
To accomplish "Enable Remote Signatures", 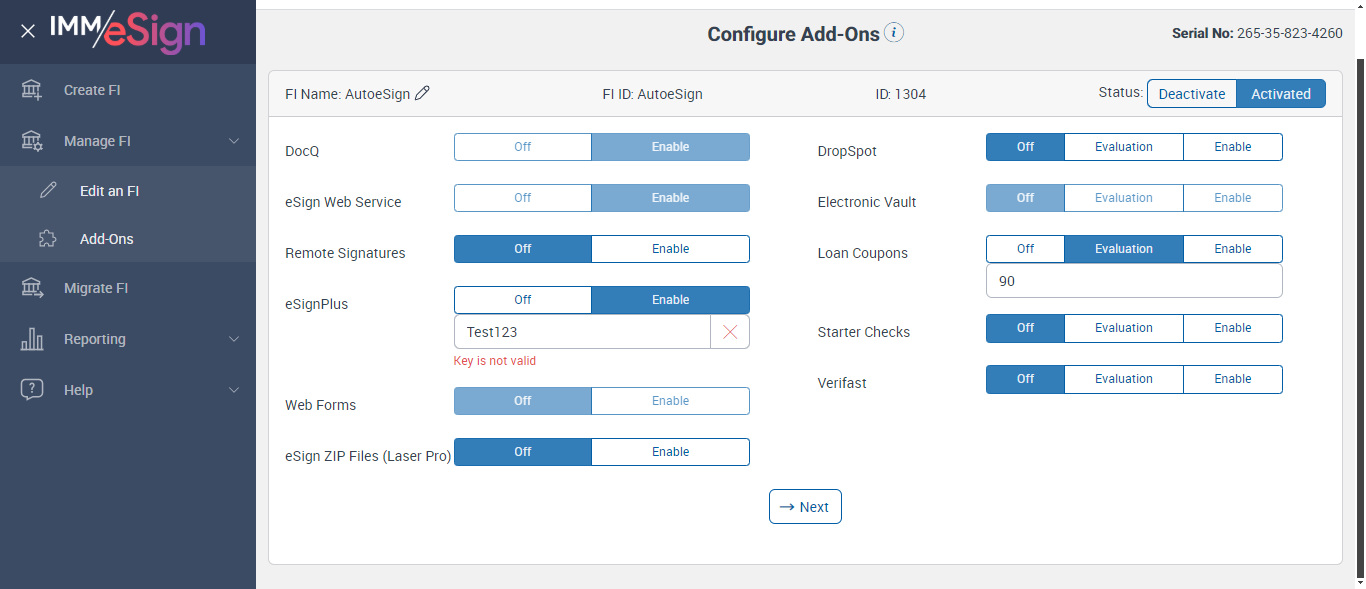I will click(x=670, y=249).
